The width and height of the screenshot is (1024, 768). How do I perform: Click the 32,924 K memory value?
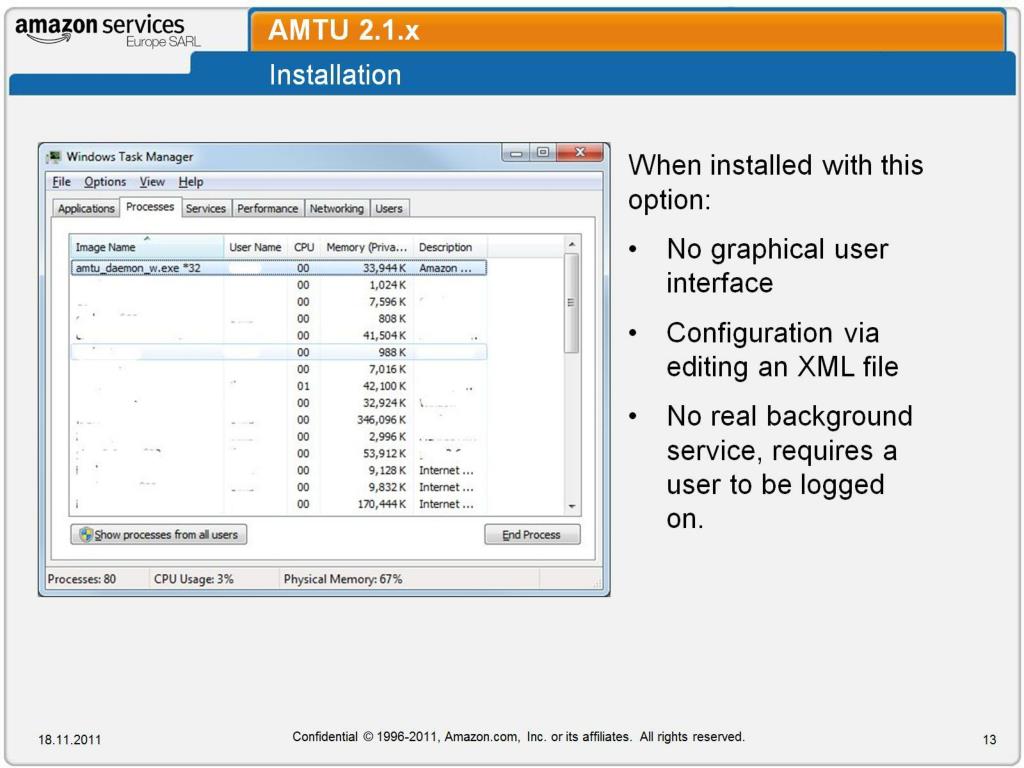click(384, 403)
